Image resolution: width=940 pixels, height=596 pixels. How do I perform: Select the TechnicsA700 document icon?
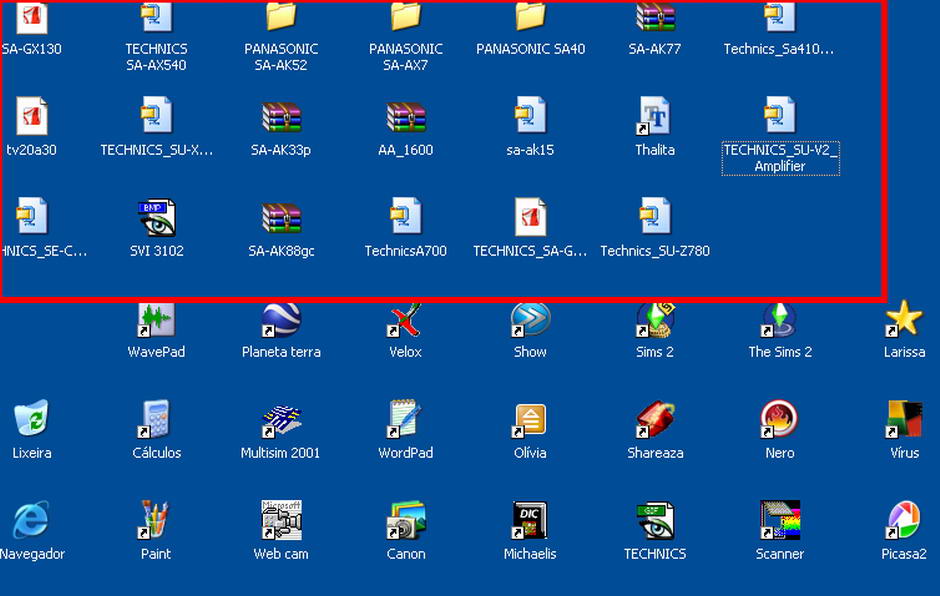tap(406, 215)
